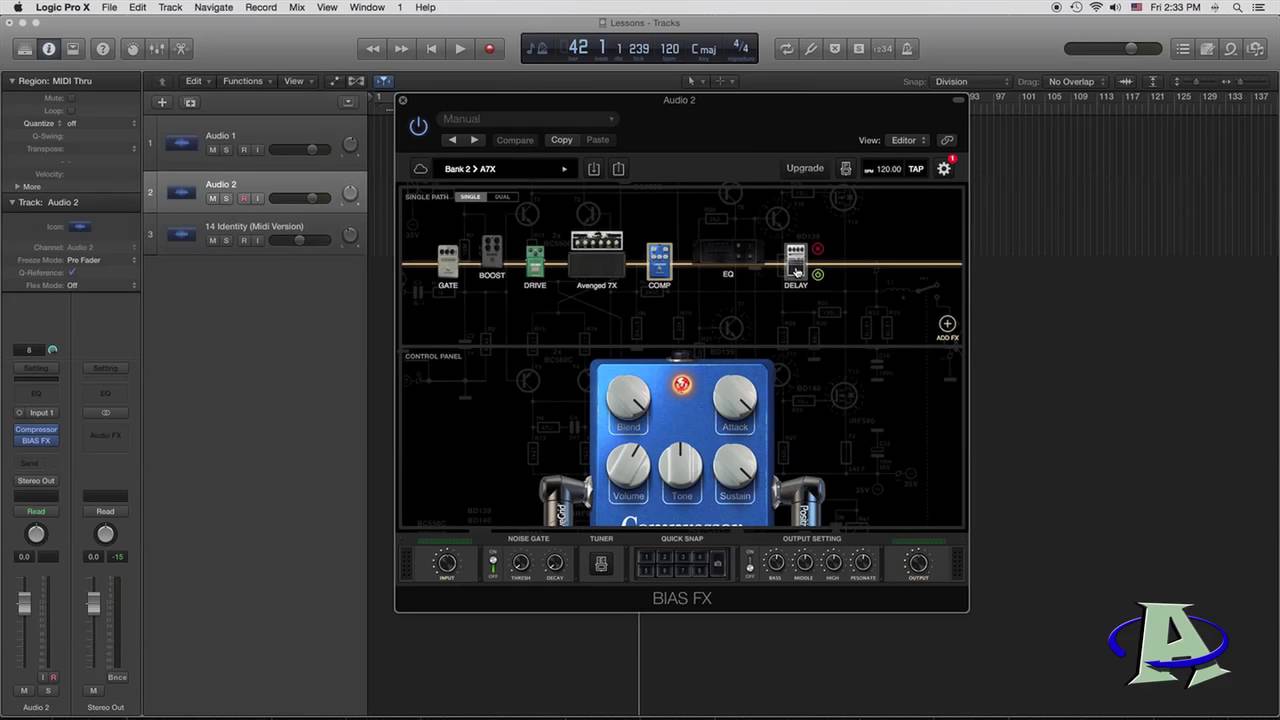Open the Loop Browser button
This screenshot has height=720, width=1280.
(1231, 48)
